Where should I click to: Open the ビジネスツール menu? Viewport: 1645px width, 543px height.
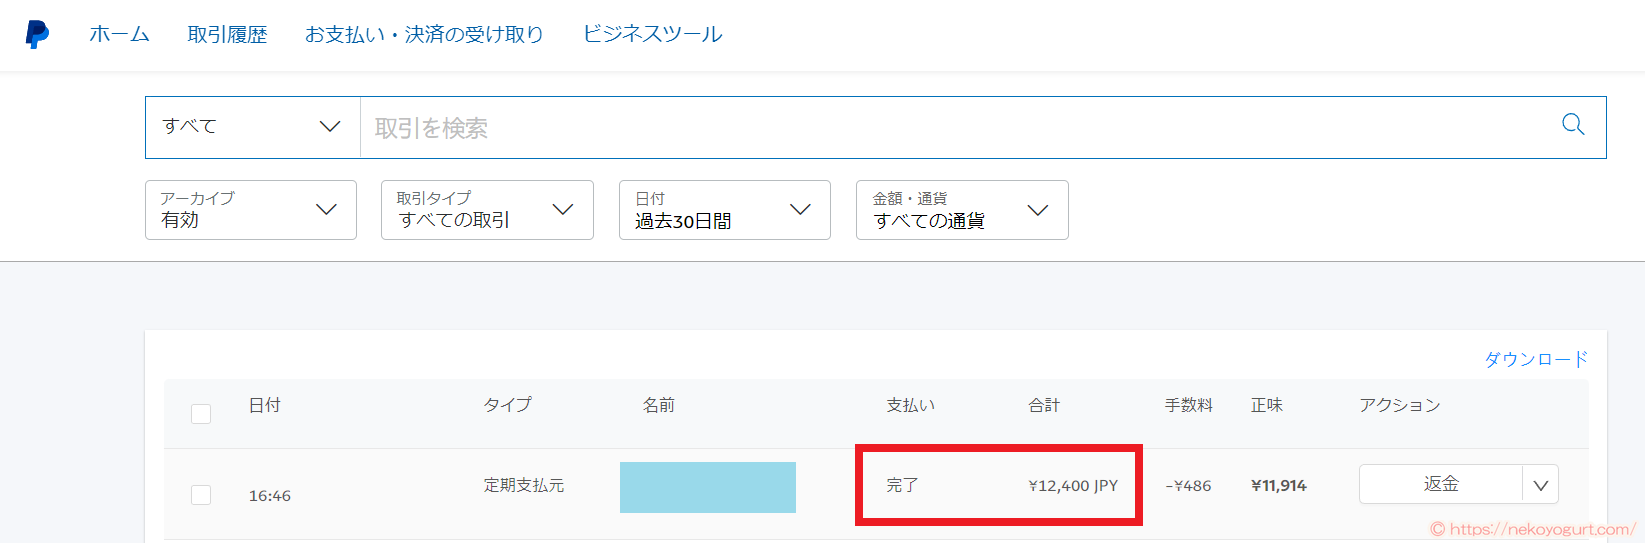[652, 34]
